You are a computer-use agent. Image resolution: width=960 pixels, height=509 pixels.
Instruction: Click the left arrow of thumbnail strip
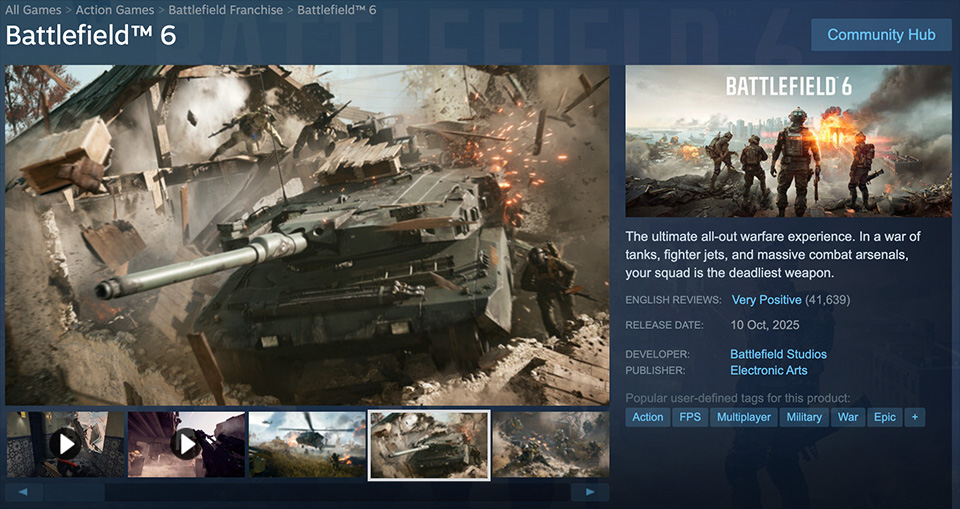[x=24, y=492]
